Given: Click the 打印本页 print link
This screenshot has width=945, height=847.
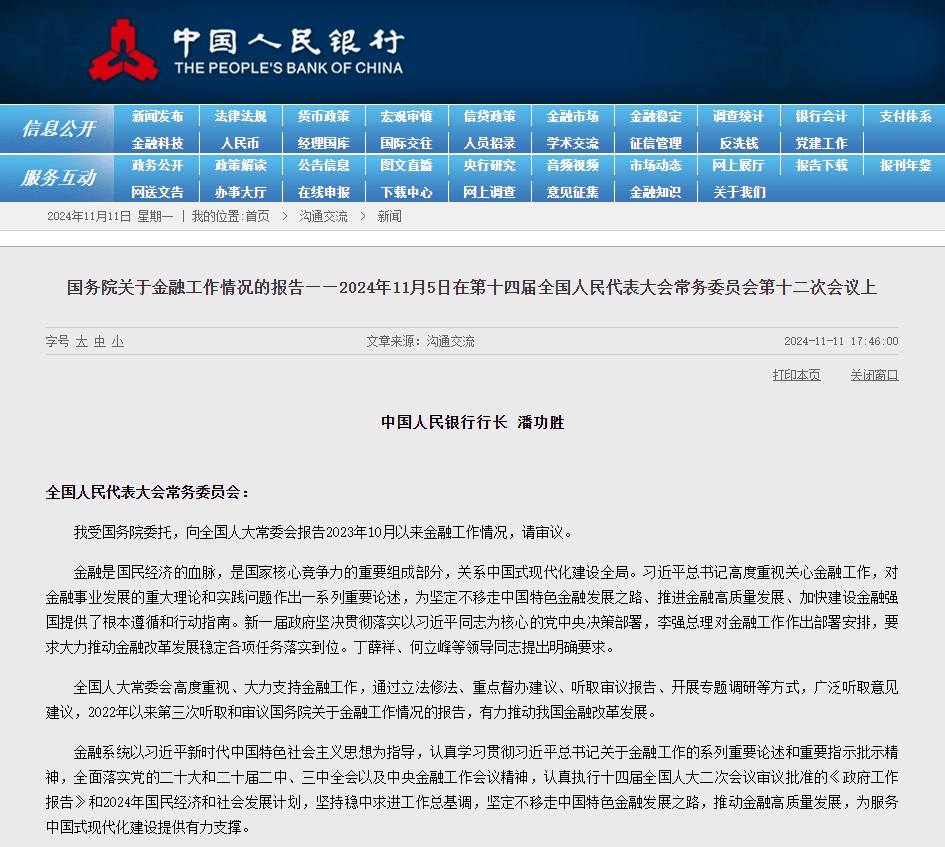Looking at the screenshot, I should tap(796, 375).
